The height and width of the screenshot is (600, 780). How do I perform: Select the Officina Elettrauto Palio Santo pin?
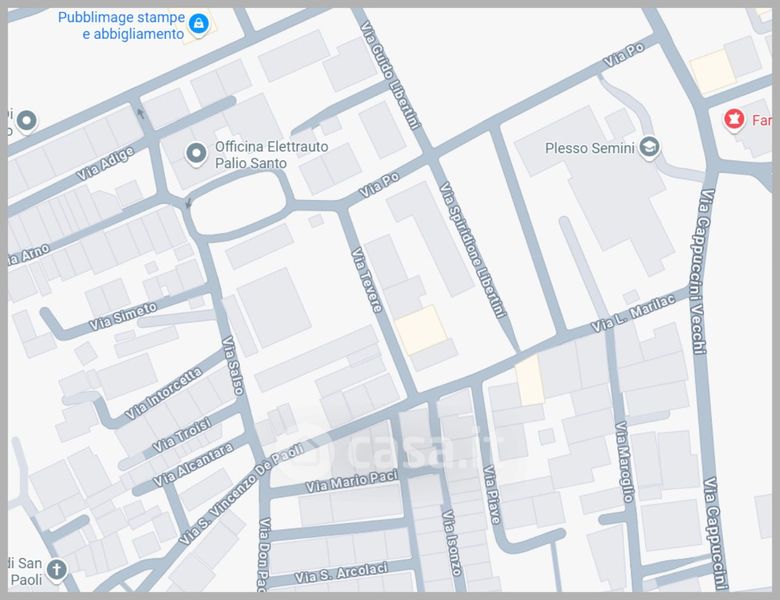coord(197,153)
